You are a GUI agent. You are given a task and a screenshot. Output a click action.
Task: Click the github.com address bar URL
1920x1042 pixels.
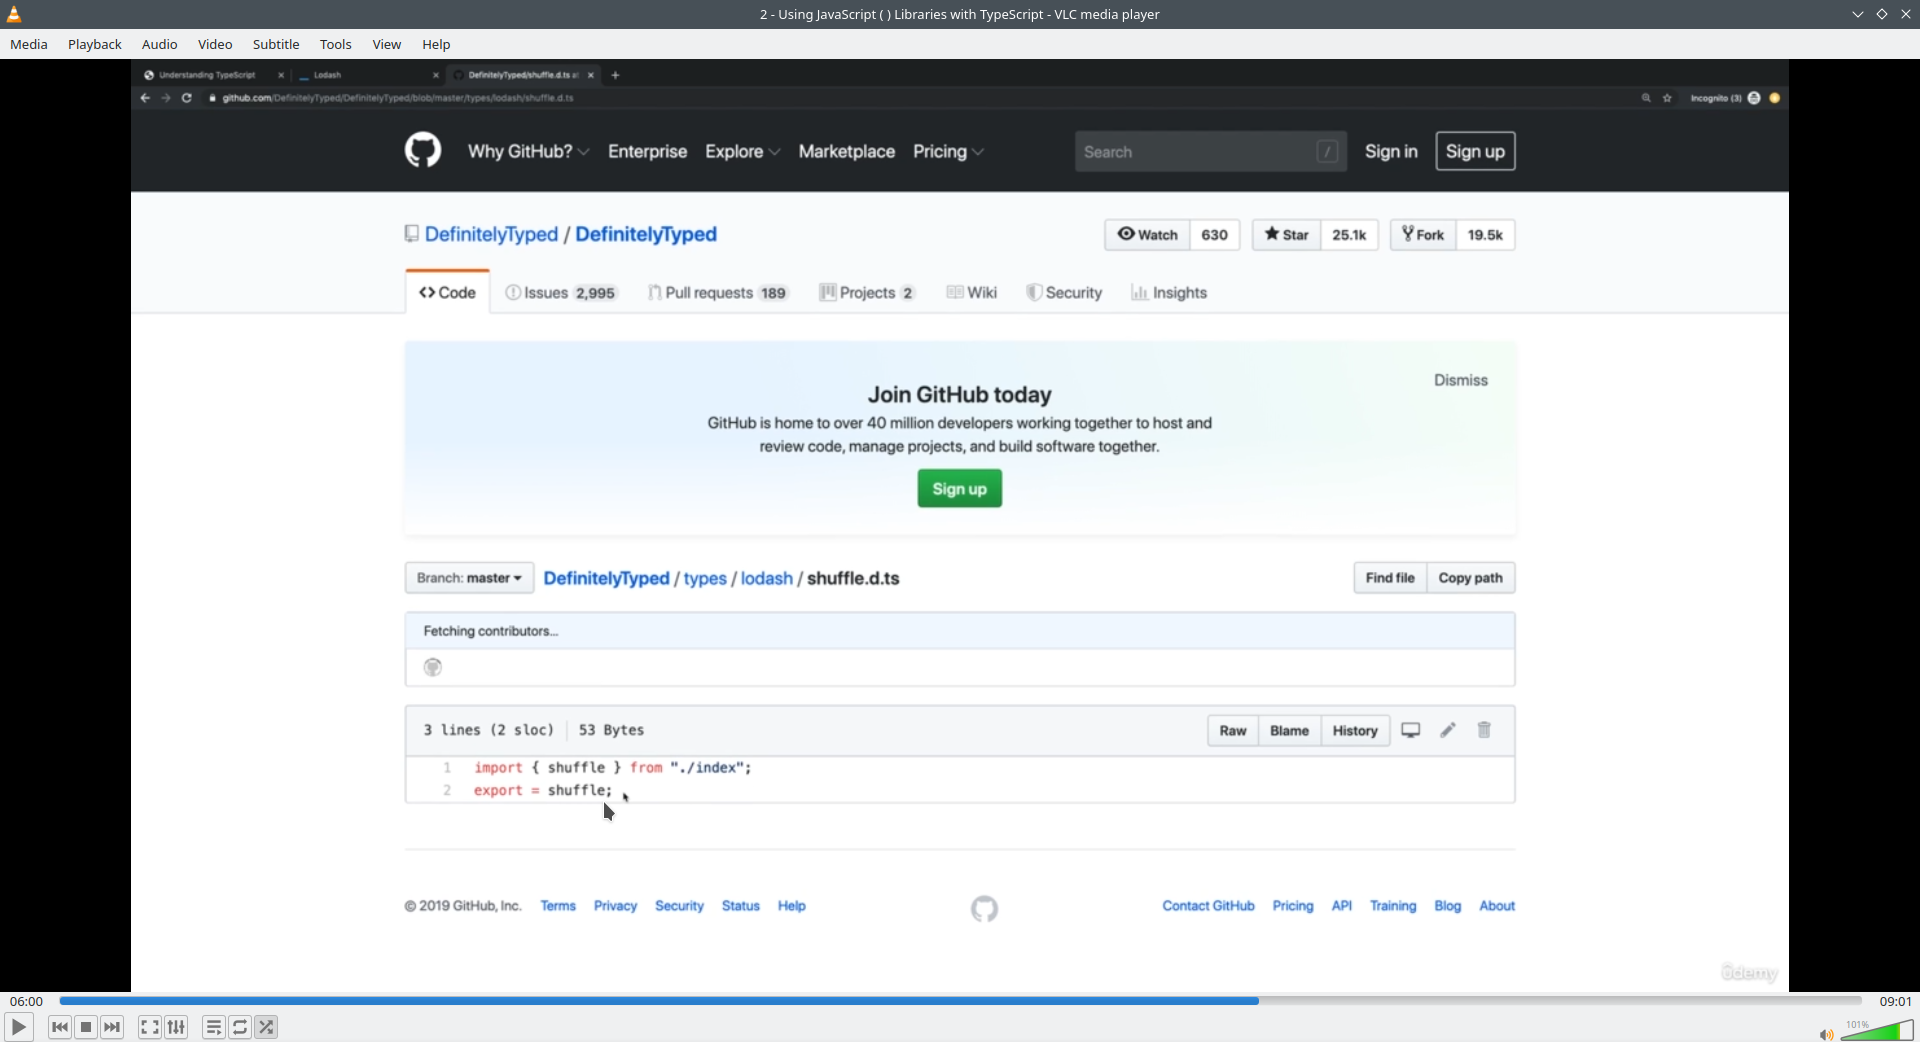398,98
